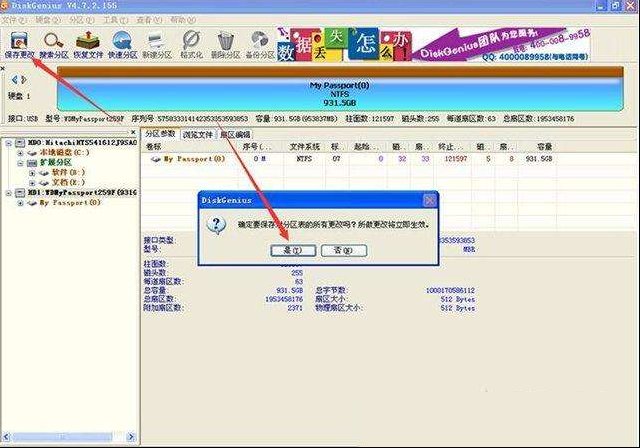Screen dimensions: 640x448
Task: Click the question mark icon in dialog
Action: click(216, 225)
